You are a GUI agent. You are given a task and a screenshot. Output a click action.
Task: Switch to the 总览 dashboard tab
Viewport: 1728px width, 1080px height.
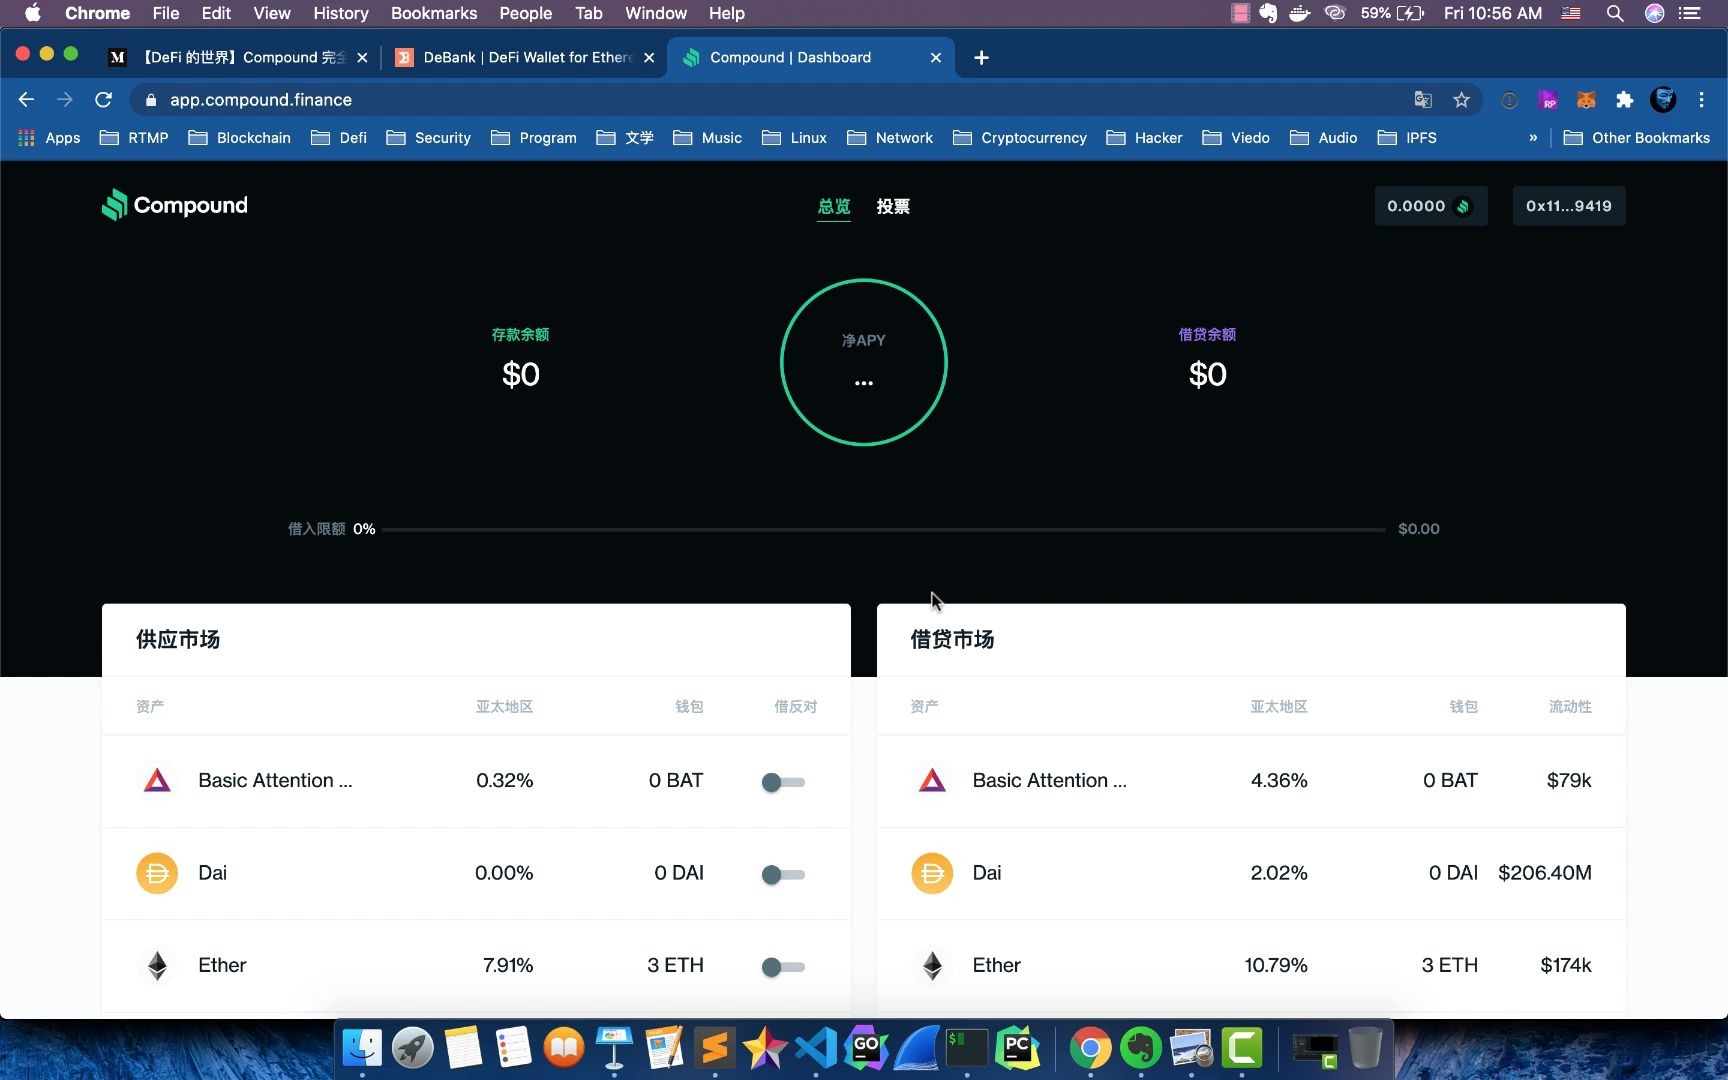coord(834,206)
